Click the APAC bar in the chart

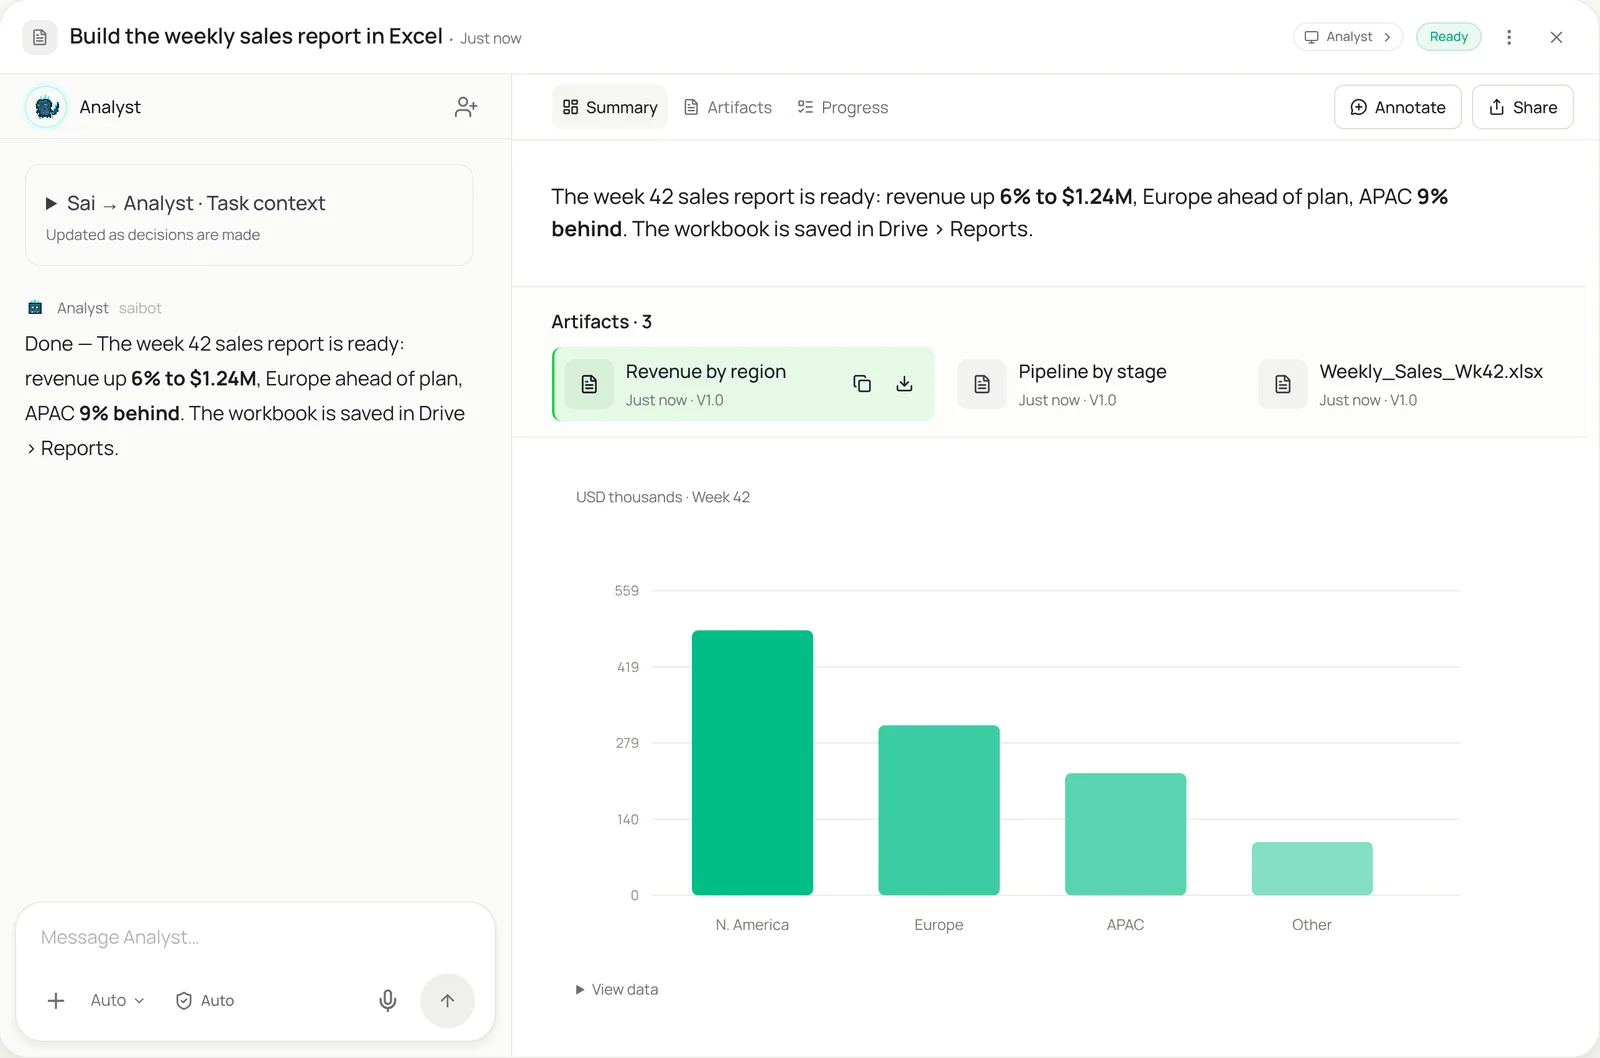coord(1125,834)
